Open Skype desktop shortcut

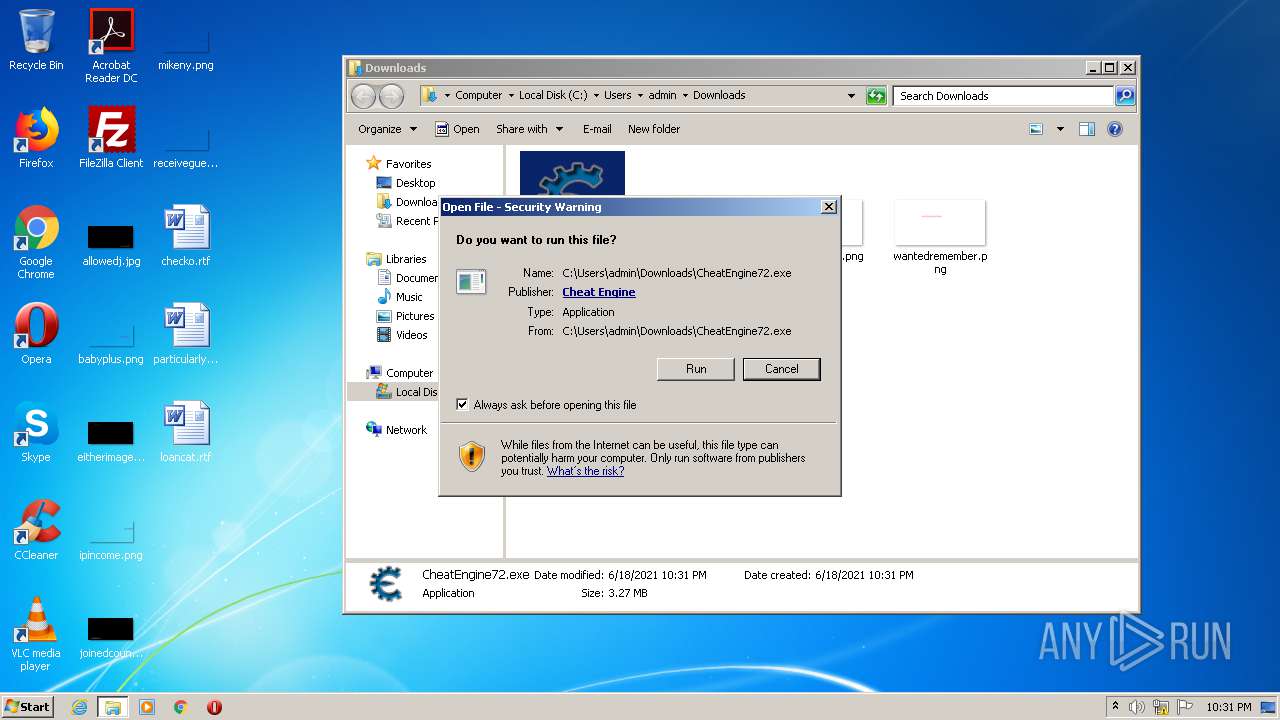[36, 432]
